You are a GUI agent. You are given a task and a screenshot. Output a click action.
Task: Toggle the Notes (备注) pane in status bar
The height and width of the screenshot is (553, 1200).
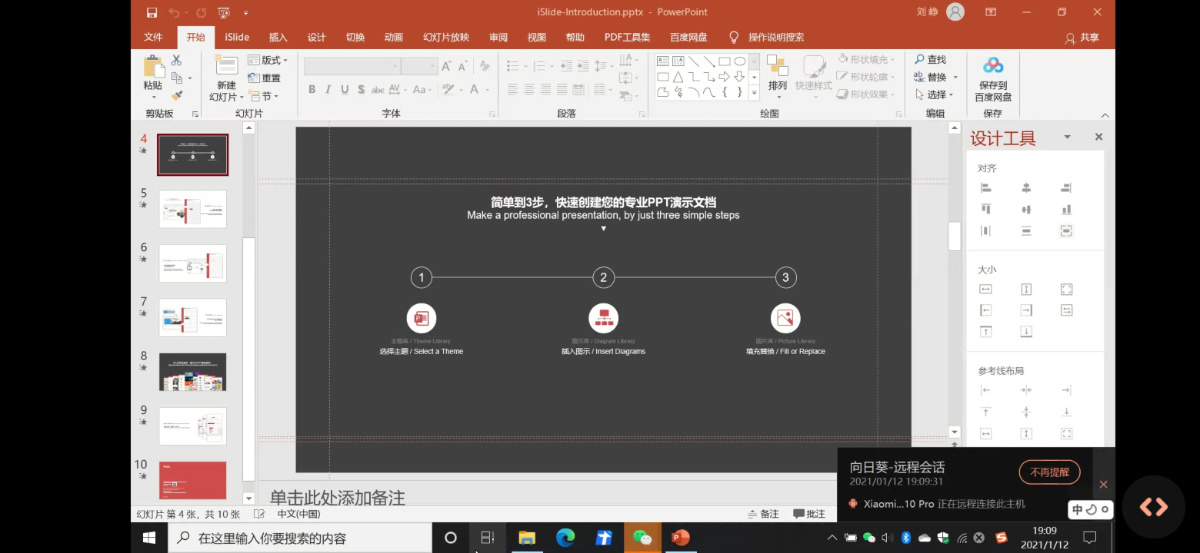pos(763,514)
